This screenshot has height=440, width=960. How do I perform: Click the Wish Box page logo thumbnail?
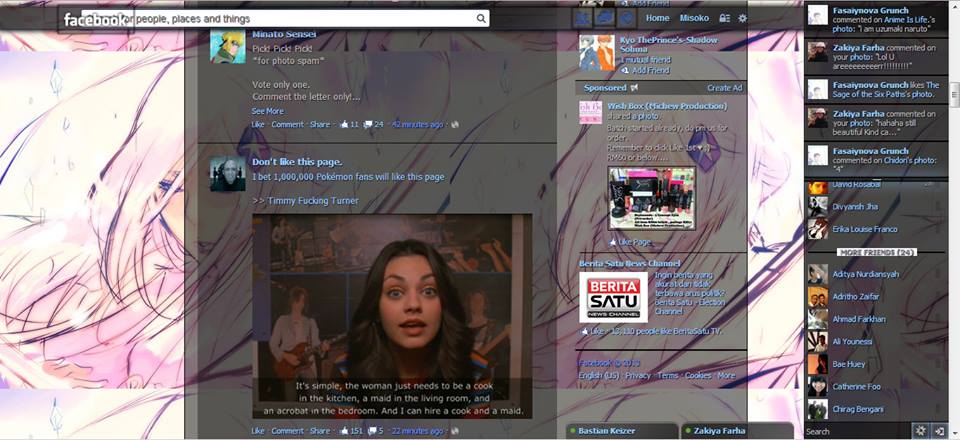click(x=591, y=113)
